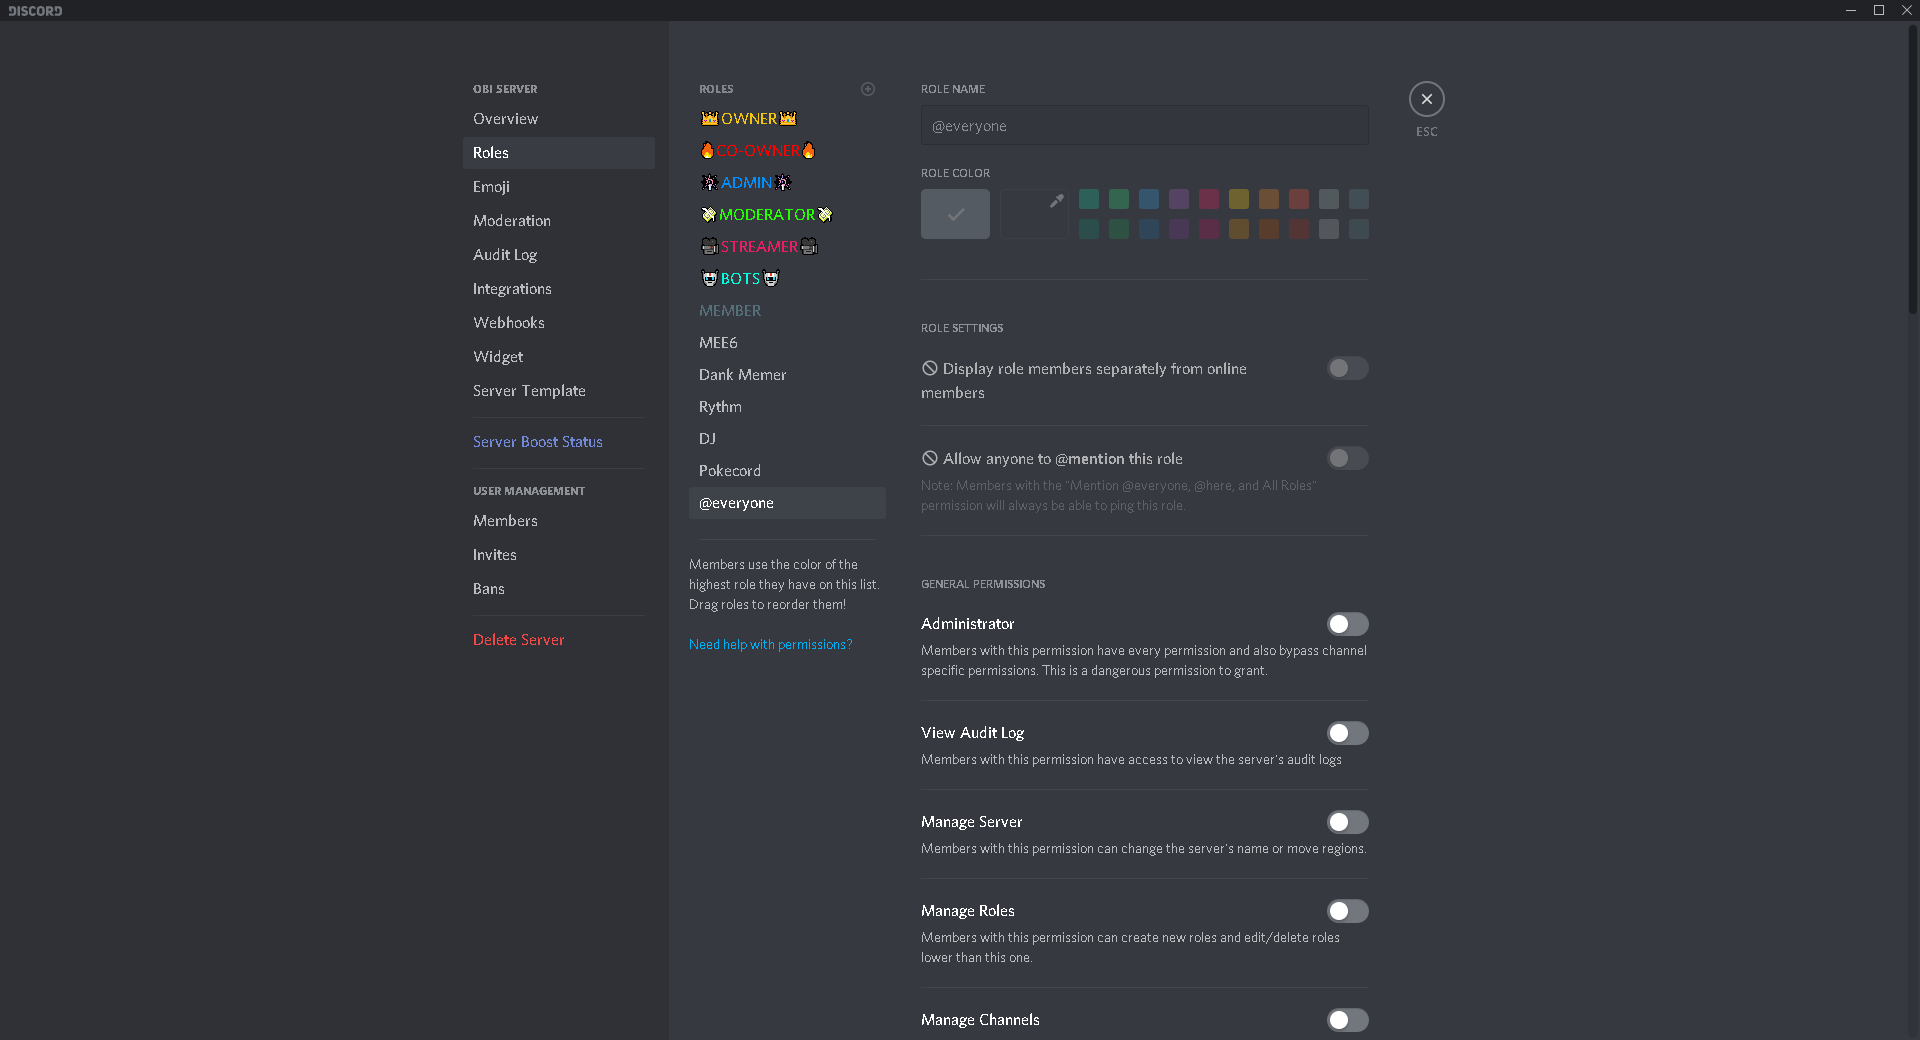This screenshot has height=1040, width=1920.
Task: Click the fire emoji beside CO-OWNER
Action: coord(709,150)
